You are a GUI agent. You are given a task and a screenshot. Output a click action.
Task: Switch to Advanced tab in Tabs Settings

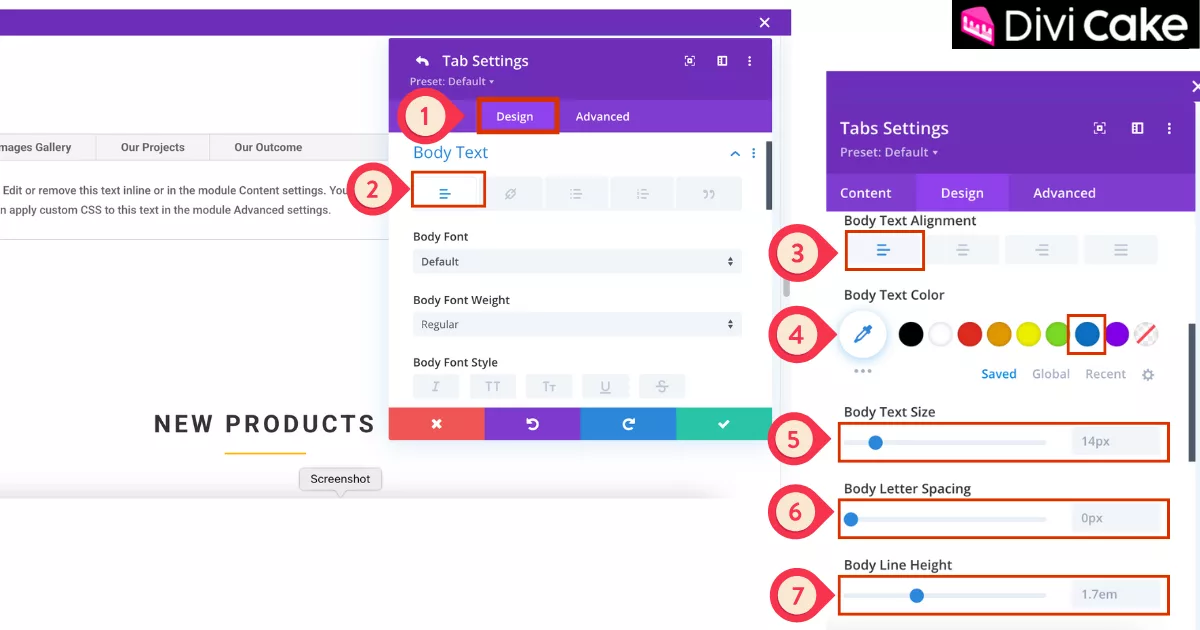pos(1064,193)
